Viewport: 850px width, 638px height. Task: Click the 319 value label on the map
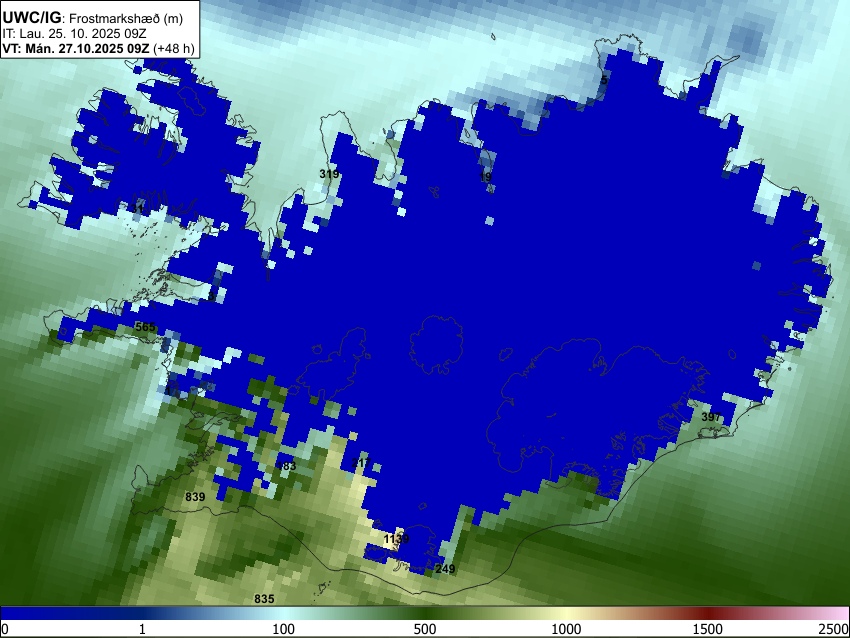[x=329, y=174]
